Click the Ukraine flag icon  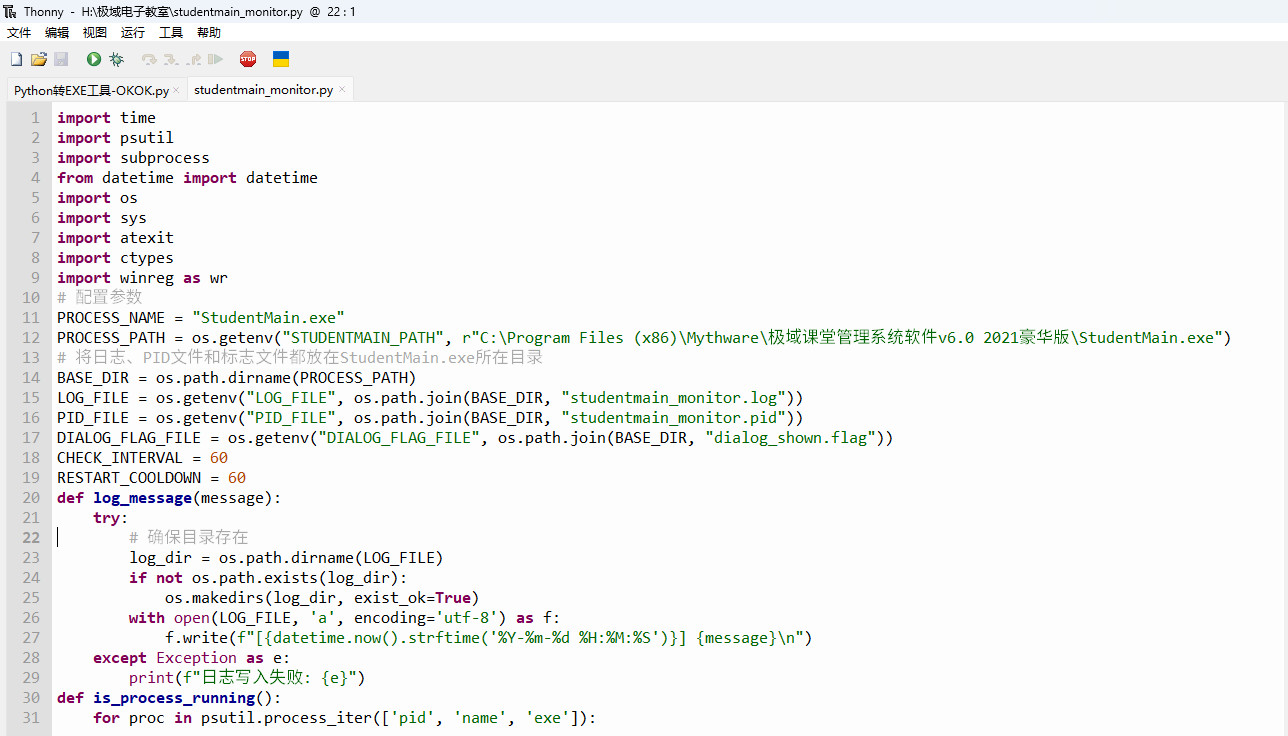click(281, 60)
